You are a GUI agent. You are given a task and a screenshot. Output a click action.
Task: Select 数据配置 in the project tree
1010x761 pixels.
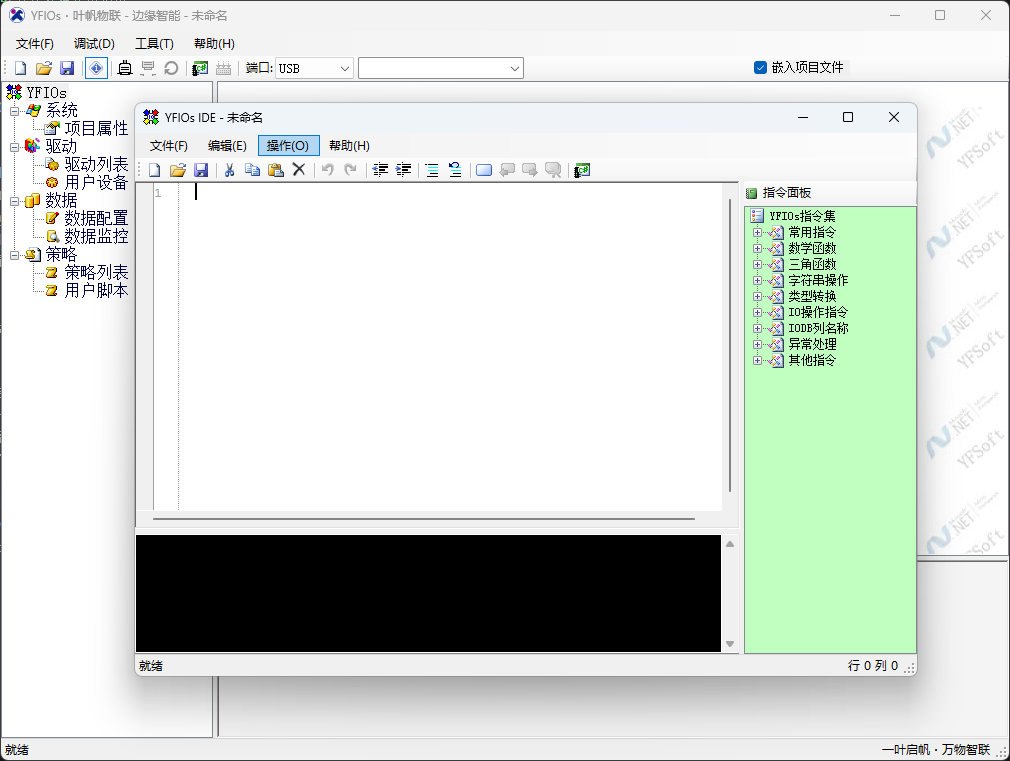[96, 219]
